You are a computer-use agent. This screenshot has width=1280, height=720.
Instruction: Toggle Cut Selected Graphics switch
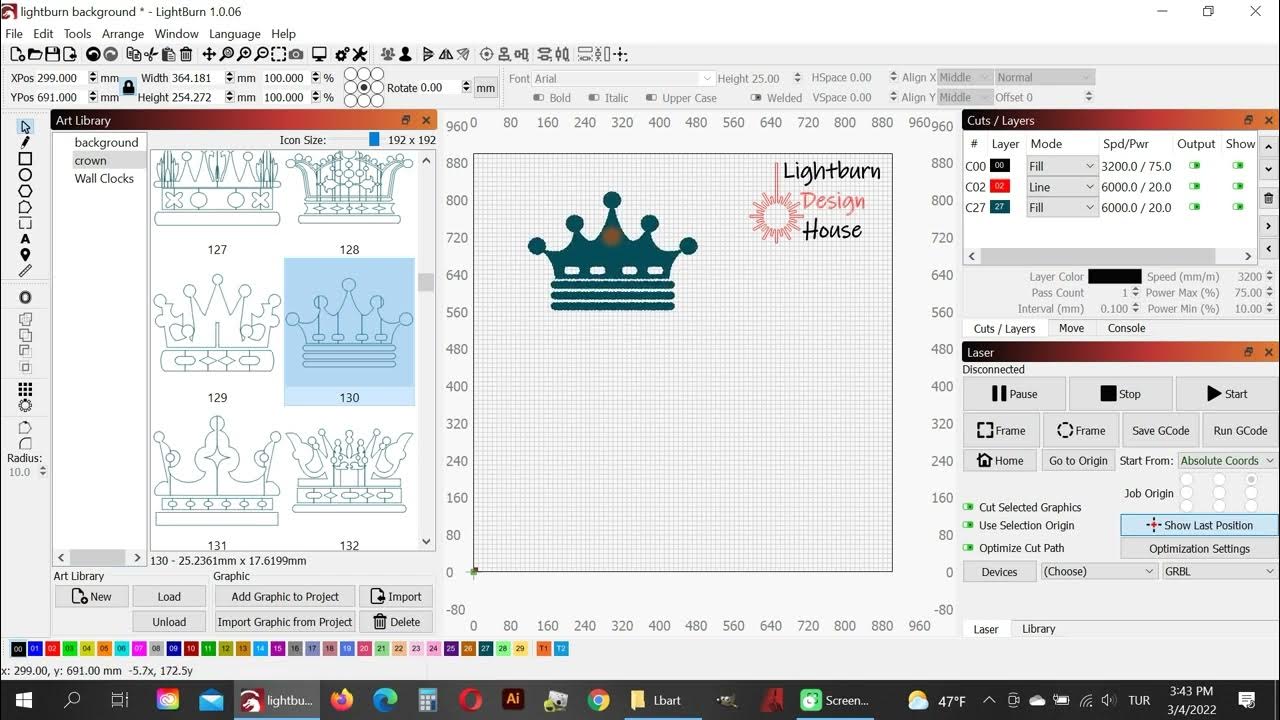[968, 507]
